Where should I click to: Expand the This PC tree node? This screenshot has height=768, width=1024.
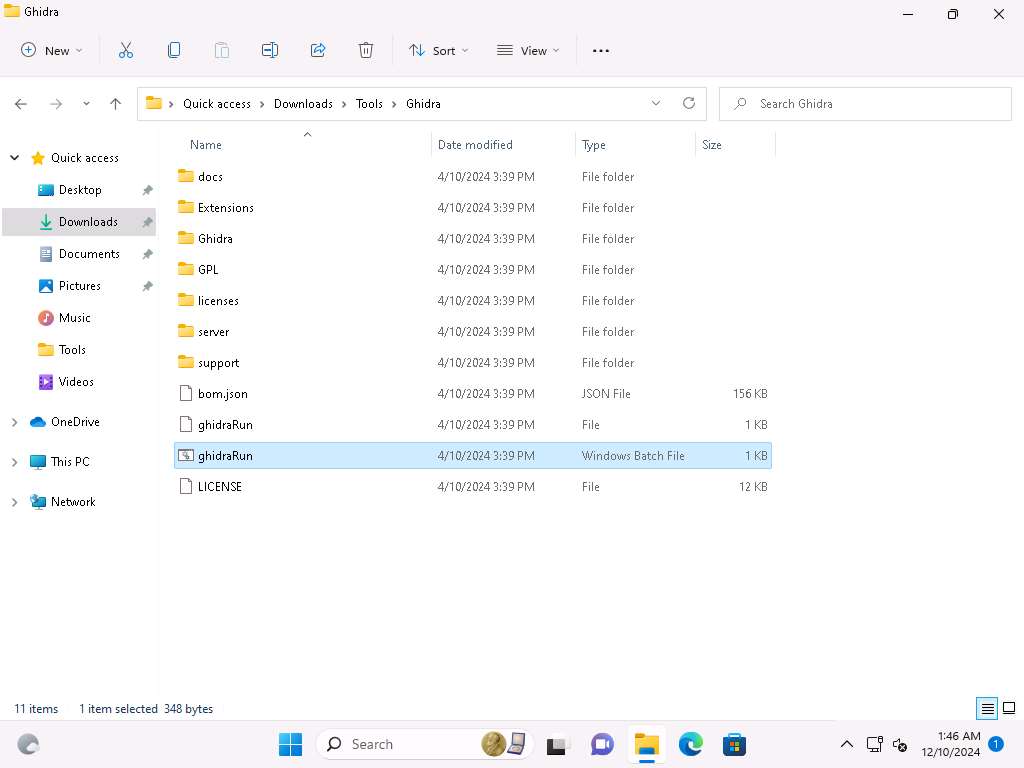click(15, 462)
